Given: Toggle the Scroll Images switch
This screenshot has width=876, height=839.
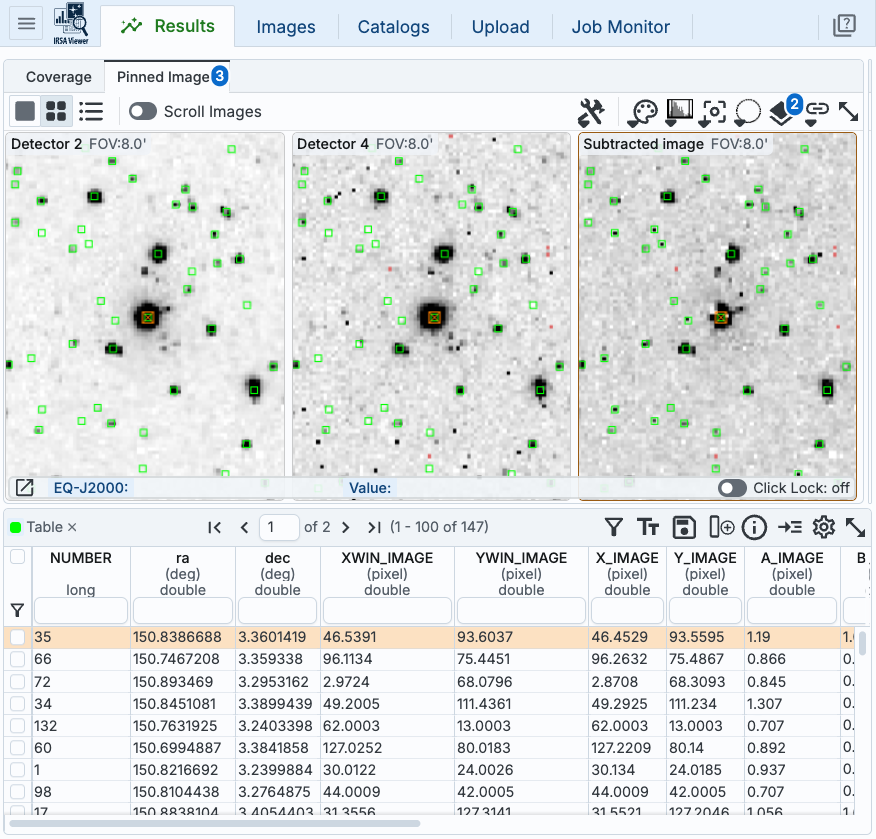Looking at the screenshot, I should 143,111.
